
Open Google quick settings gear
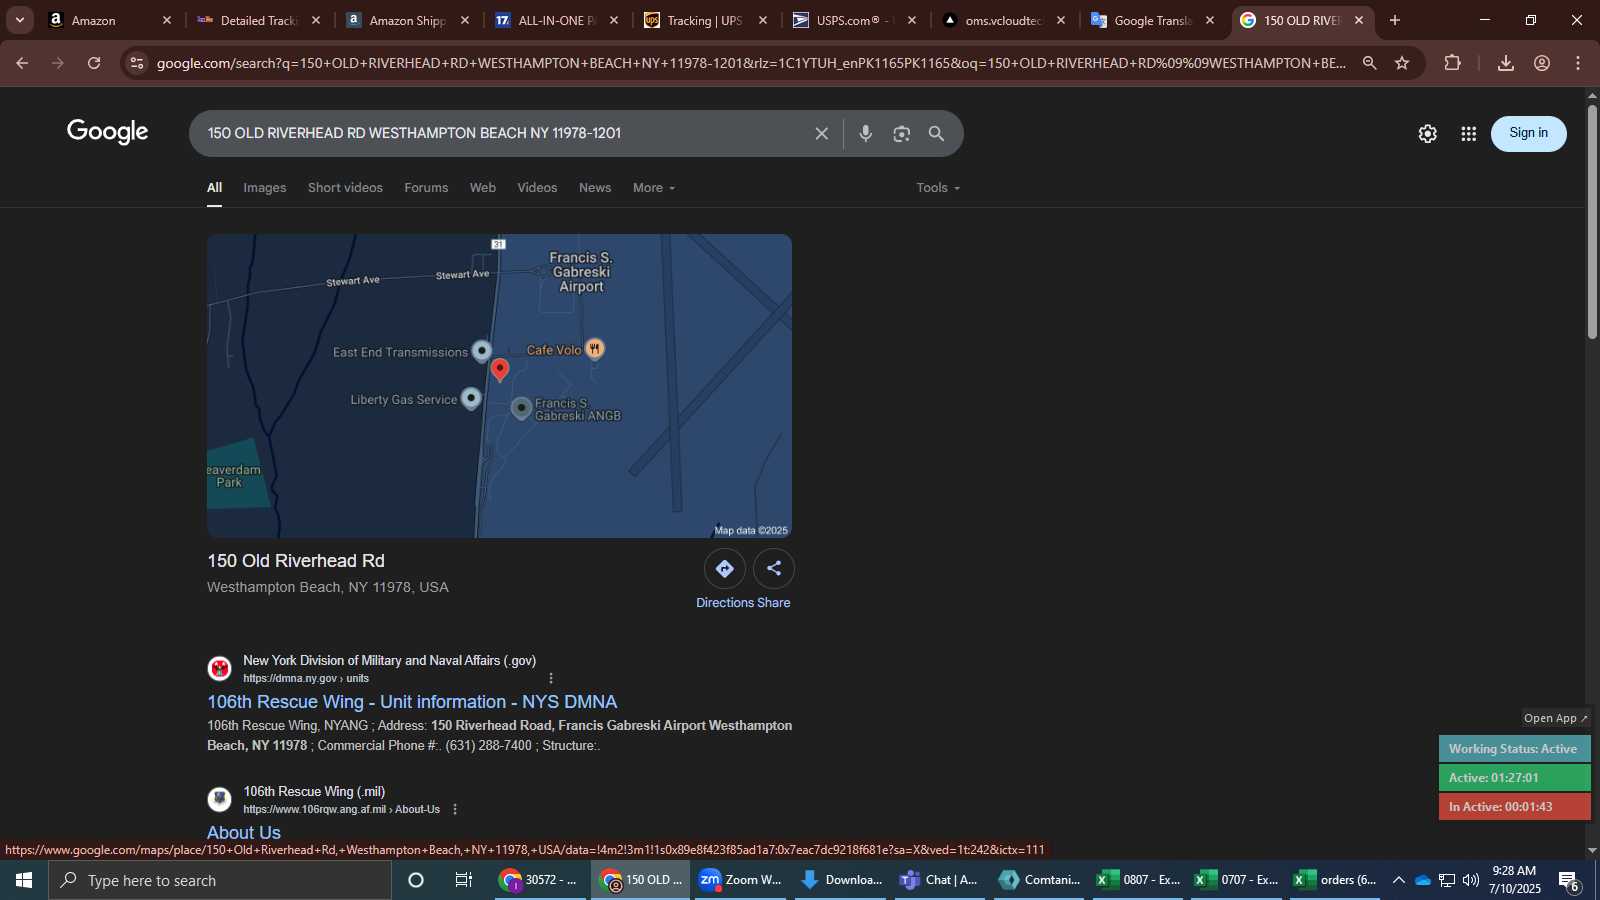pyautogui.click(x=1427, y=134)
